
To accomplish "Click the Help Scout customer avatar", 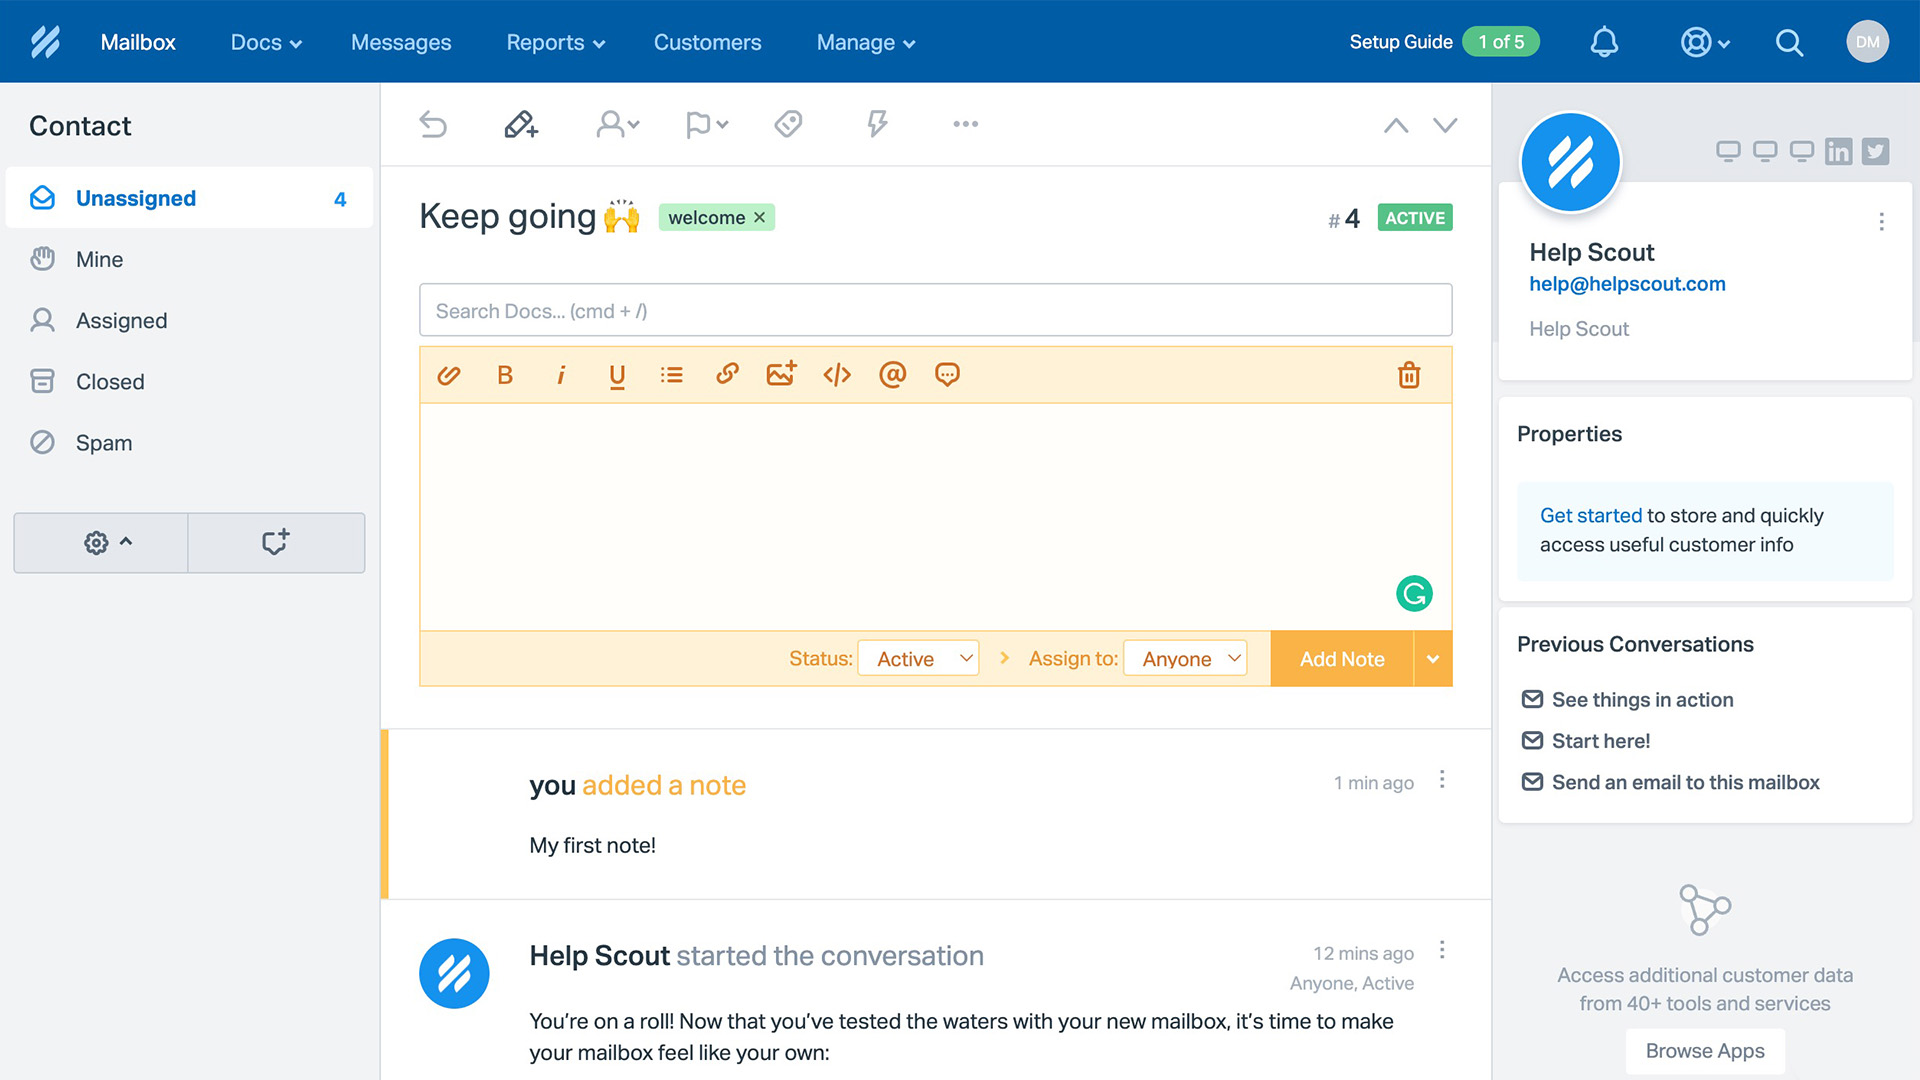I will point(1570,162).
